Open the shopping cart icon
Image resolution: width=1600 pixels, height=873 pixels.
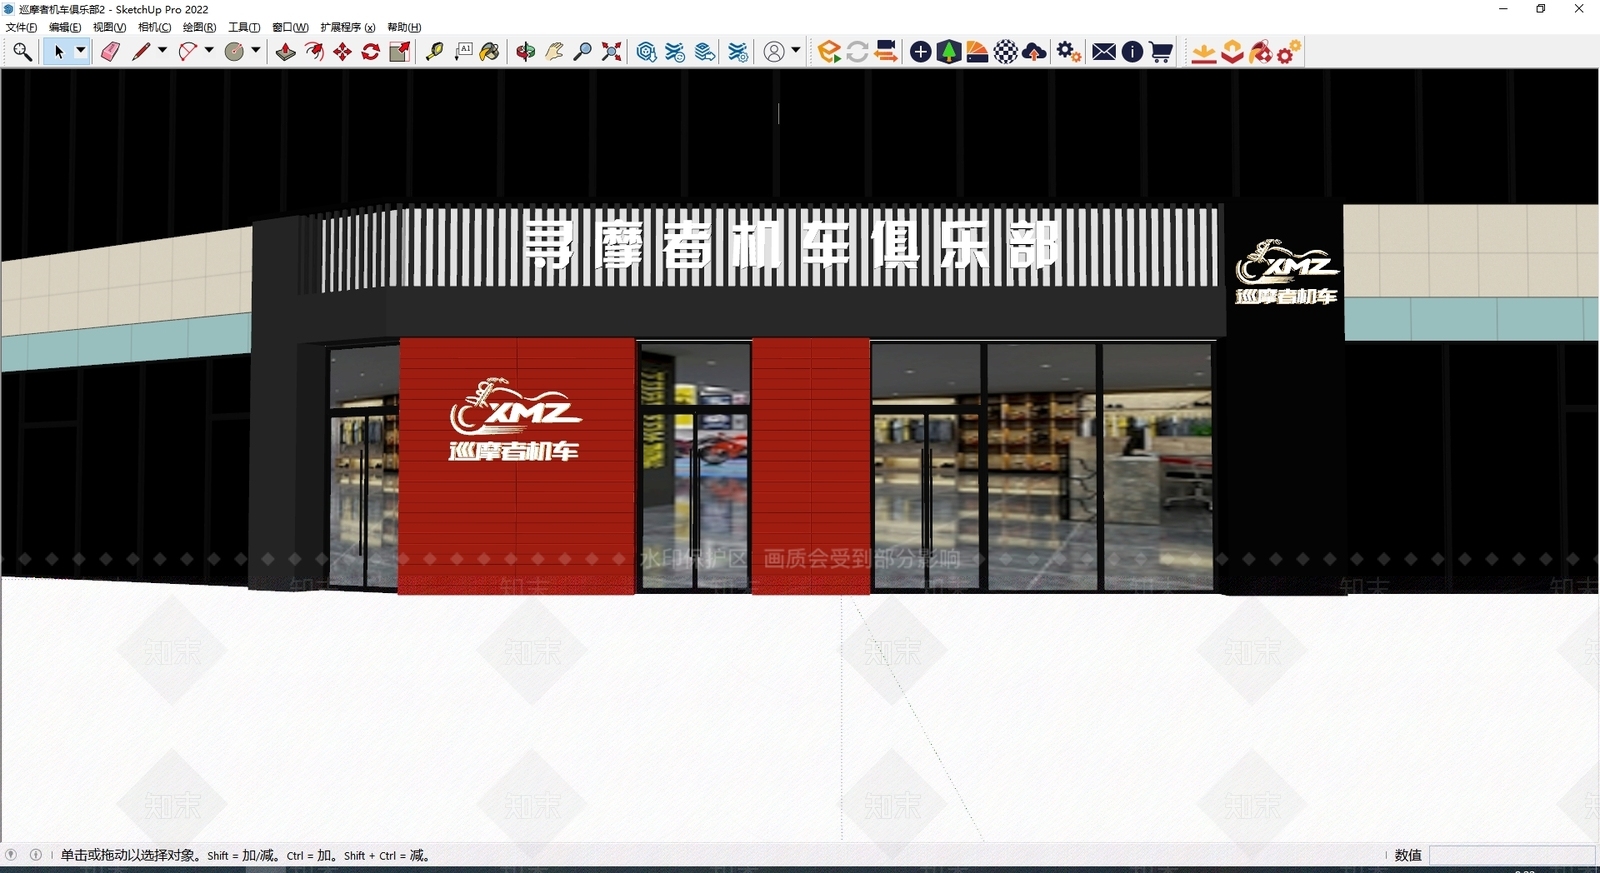[1161, 52]
